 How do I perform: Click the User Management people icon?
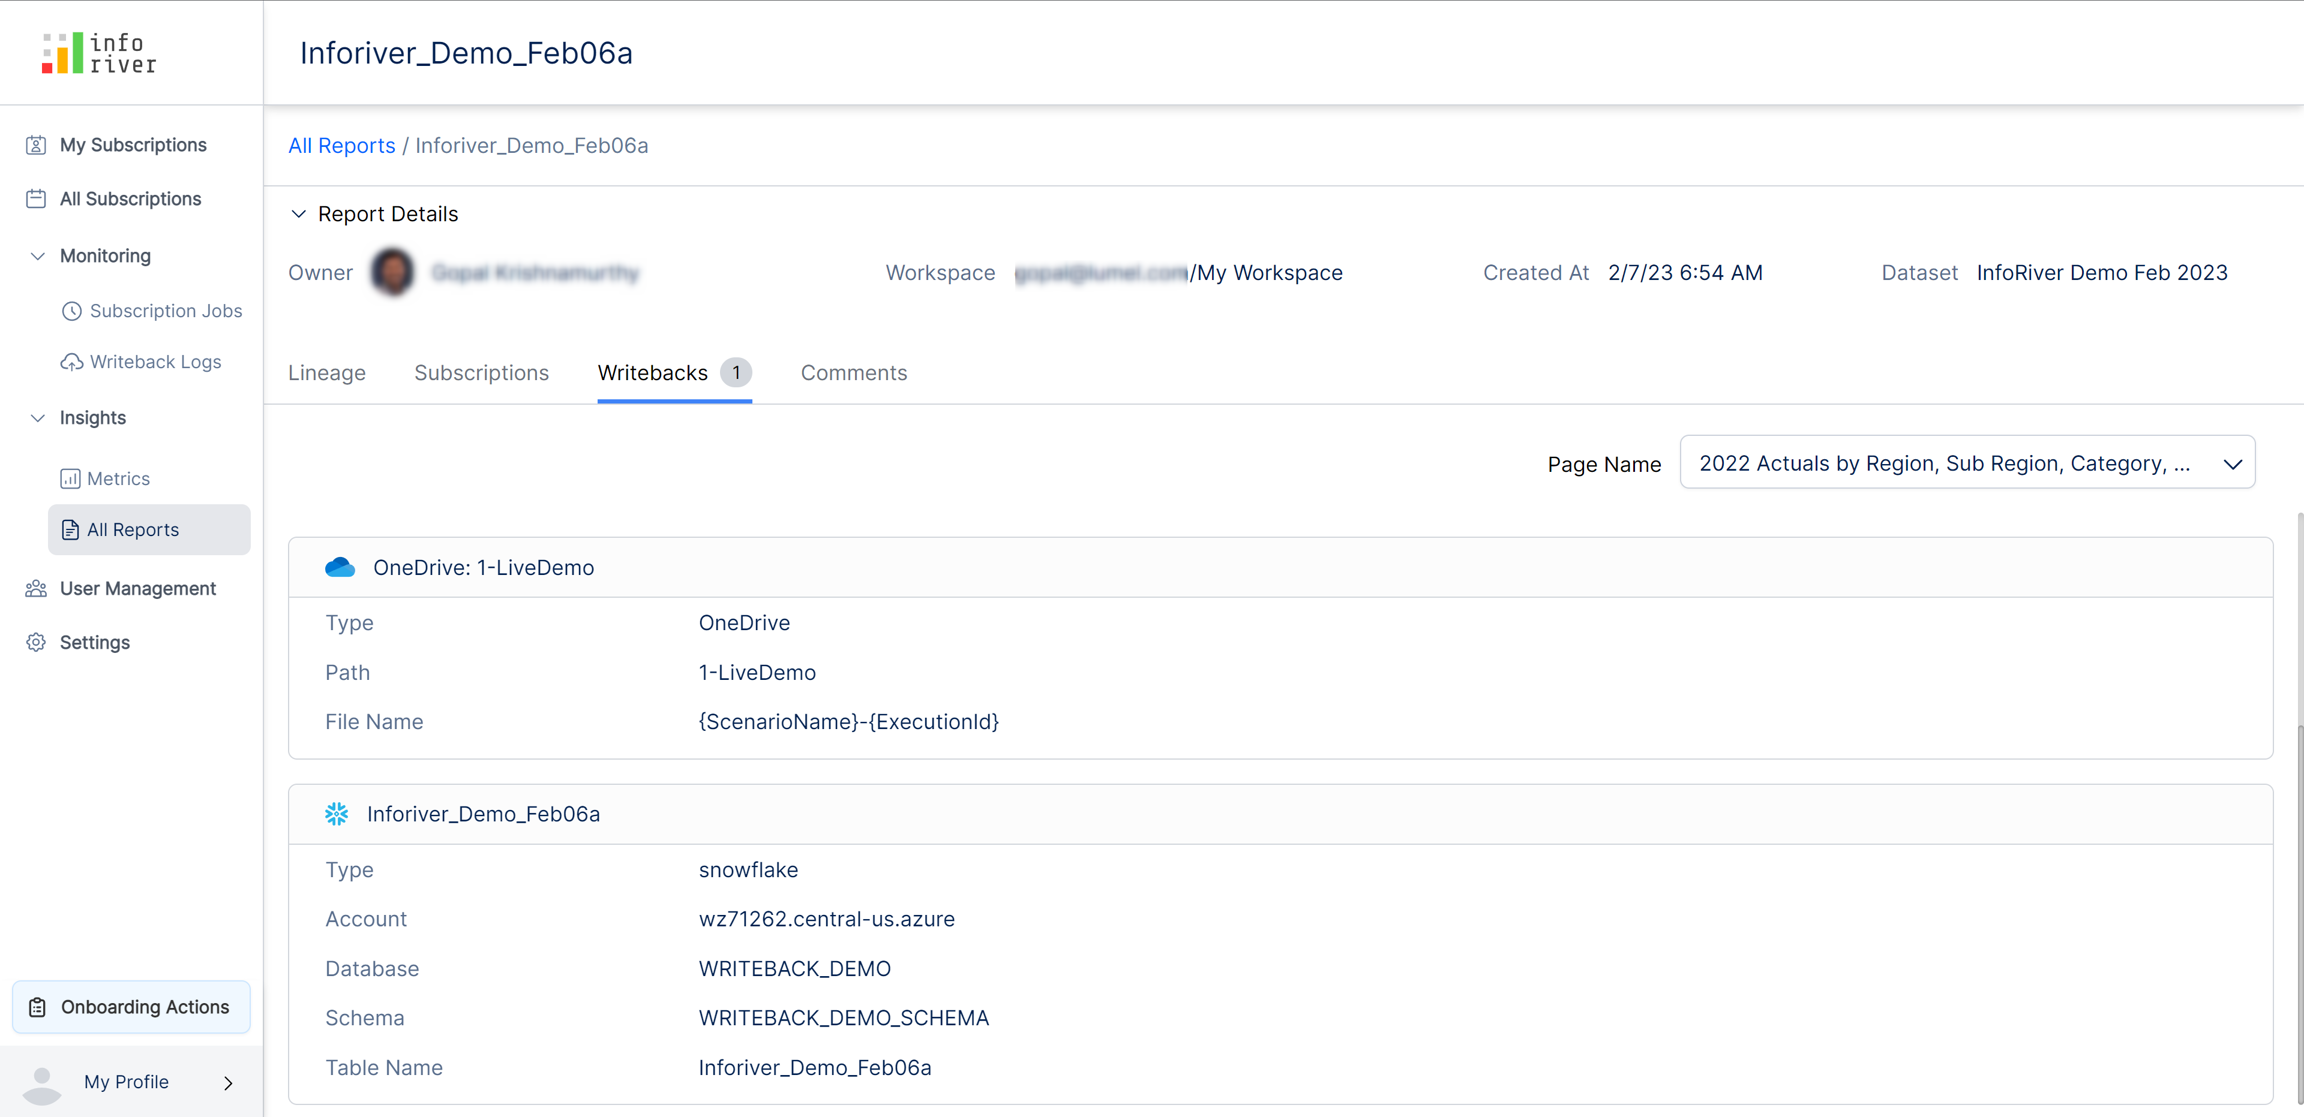[x=36, y=589]
